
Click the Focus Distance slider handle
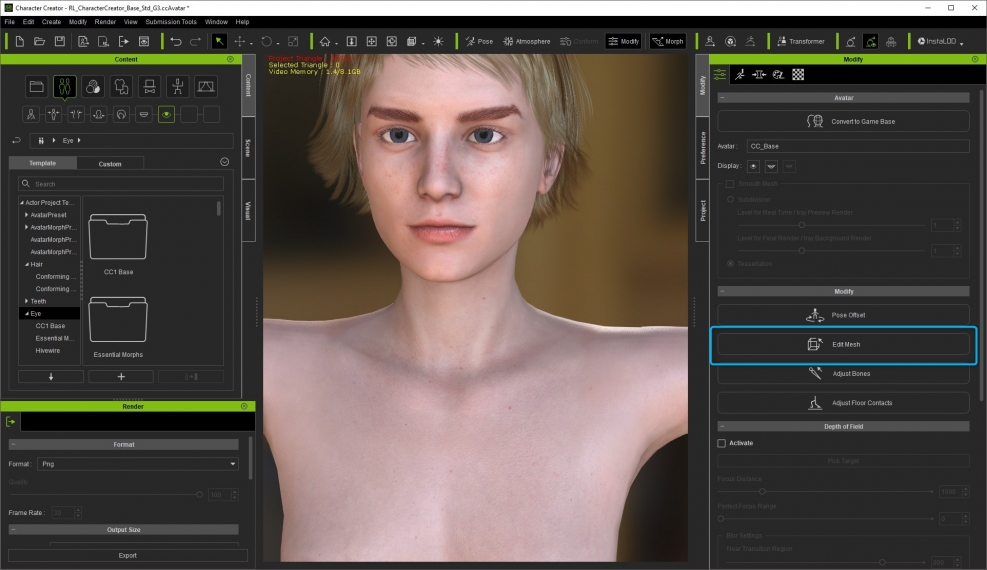pyautogui.click(x=762, y=492)
